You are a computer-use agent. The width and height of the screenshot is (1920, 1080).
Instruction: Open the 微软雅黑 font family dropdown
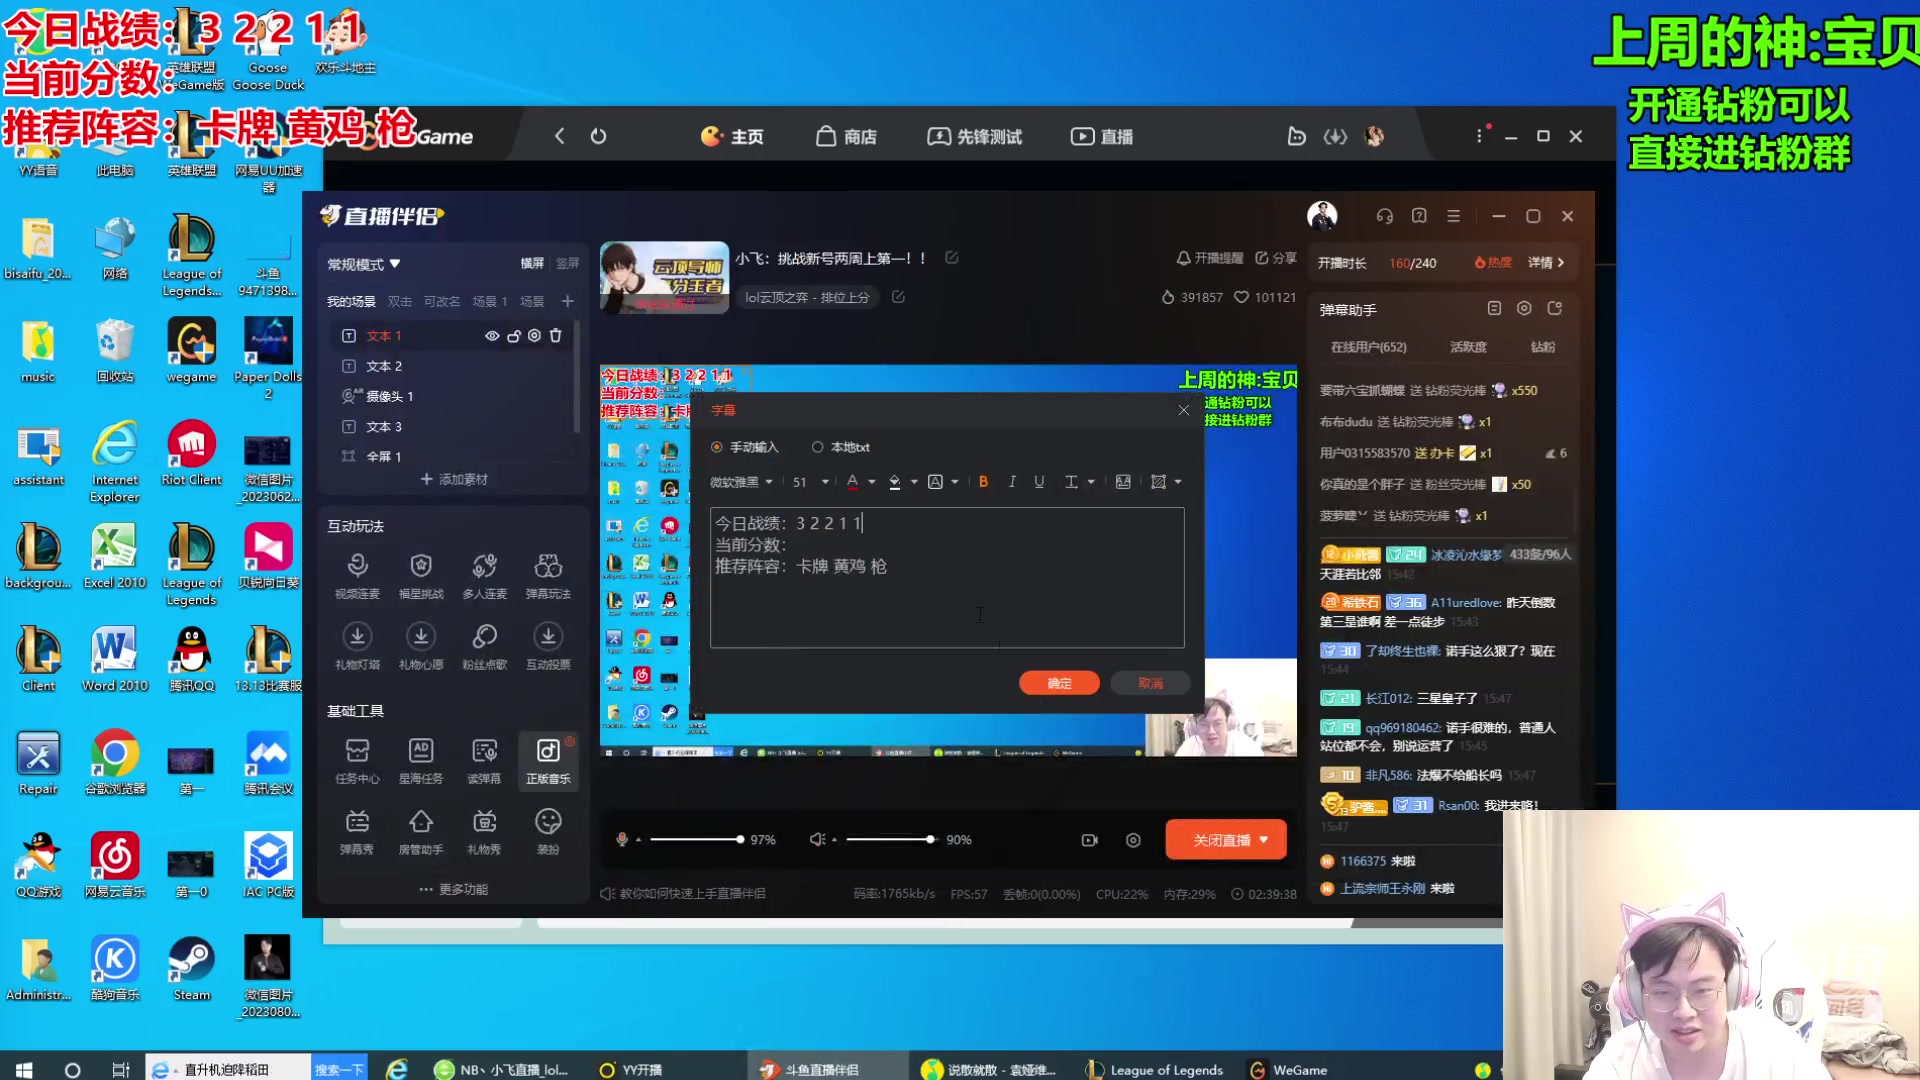pyautogui.click(x=741, y=482)
